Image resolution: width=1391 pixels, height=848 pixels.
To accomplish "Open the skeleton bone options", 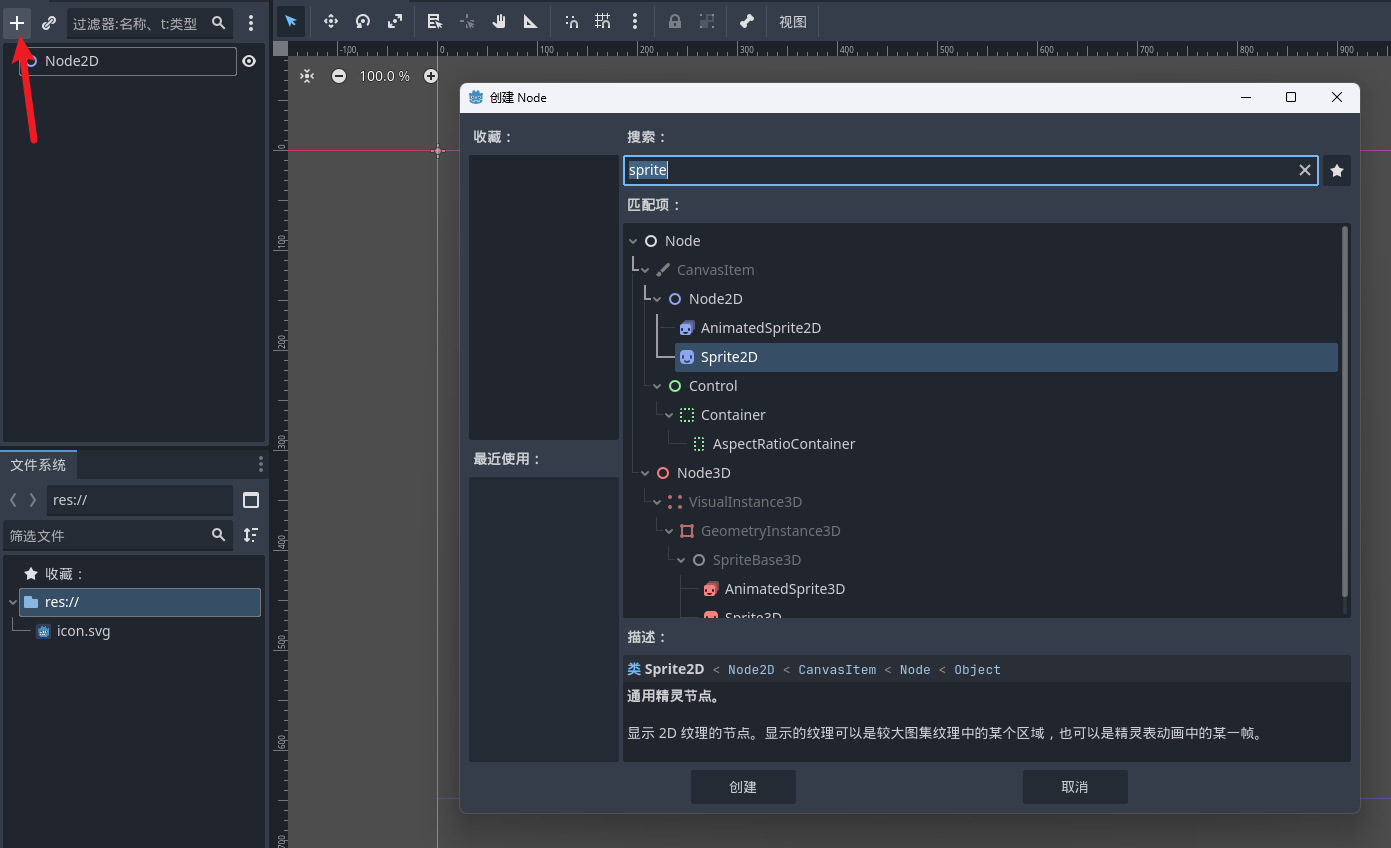I will click(746, 21).
